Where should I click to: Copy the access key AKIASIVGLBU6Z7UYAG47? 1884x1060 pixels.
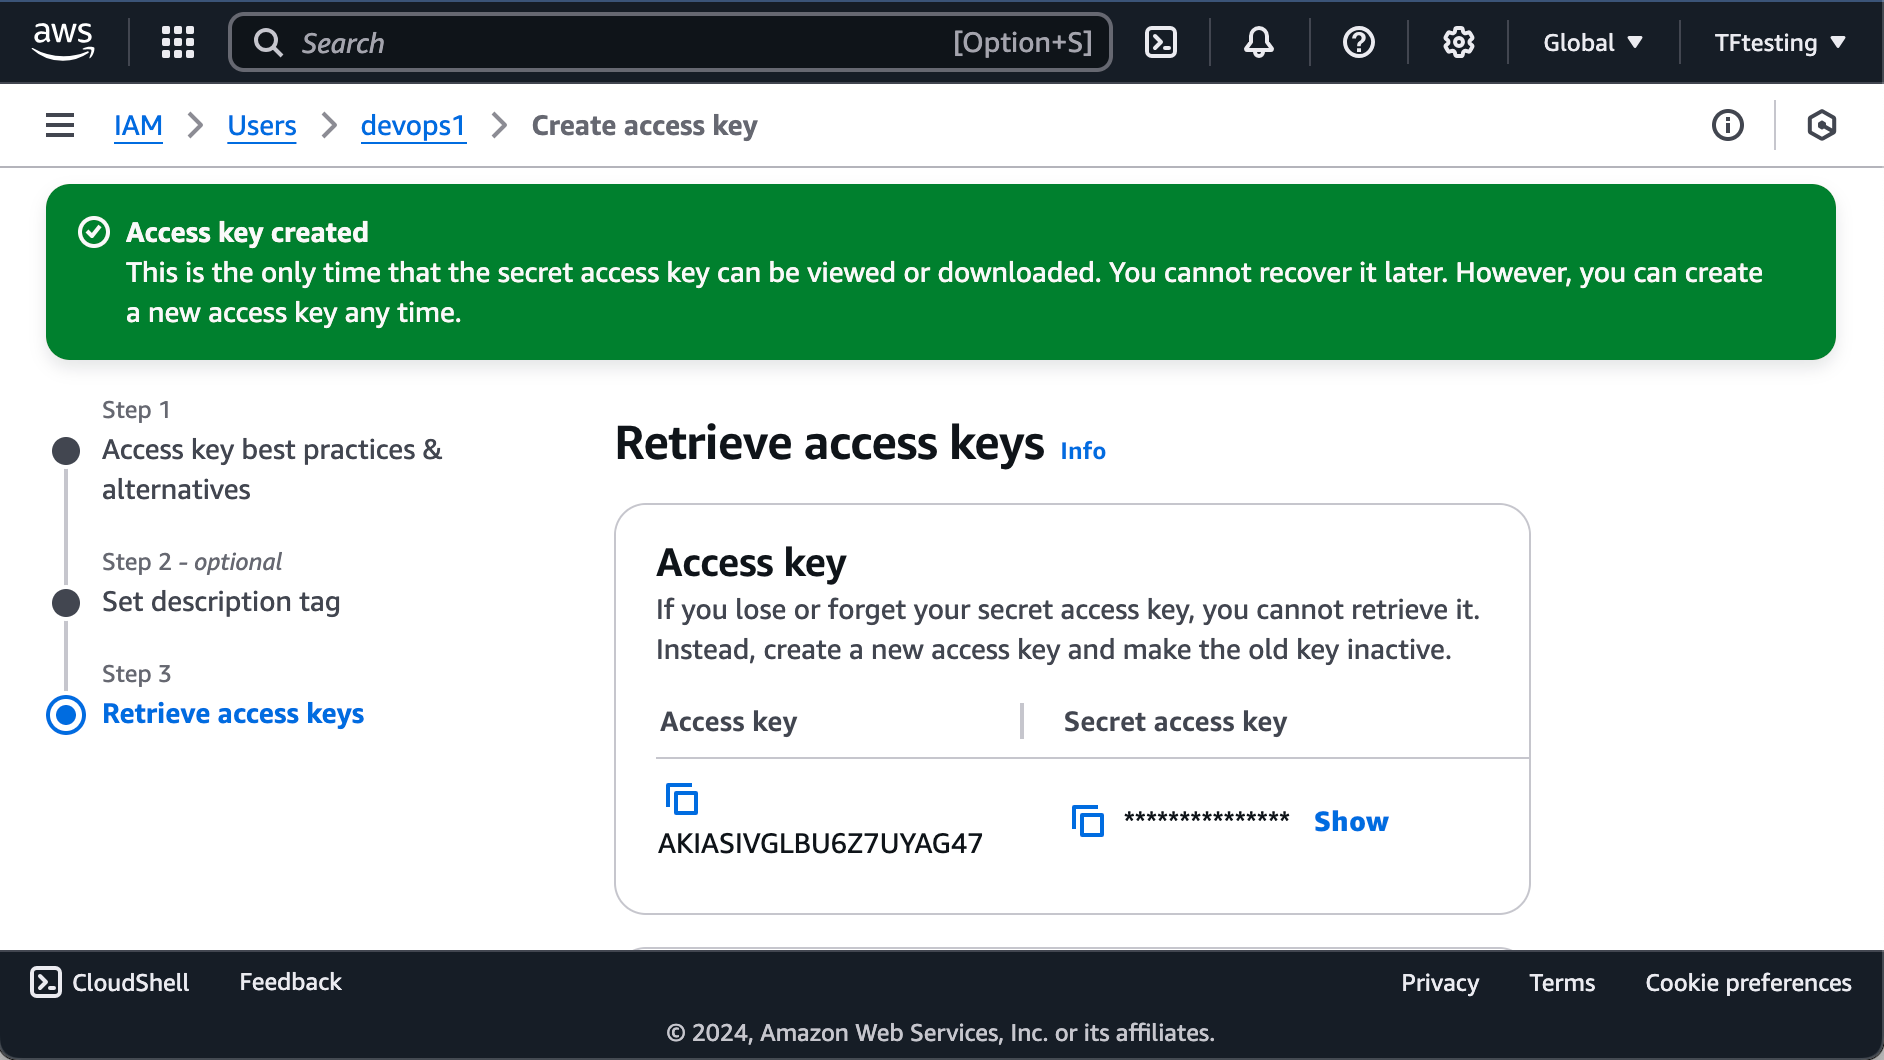coord(681,799)
